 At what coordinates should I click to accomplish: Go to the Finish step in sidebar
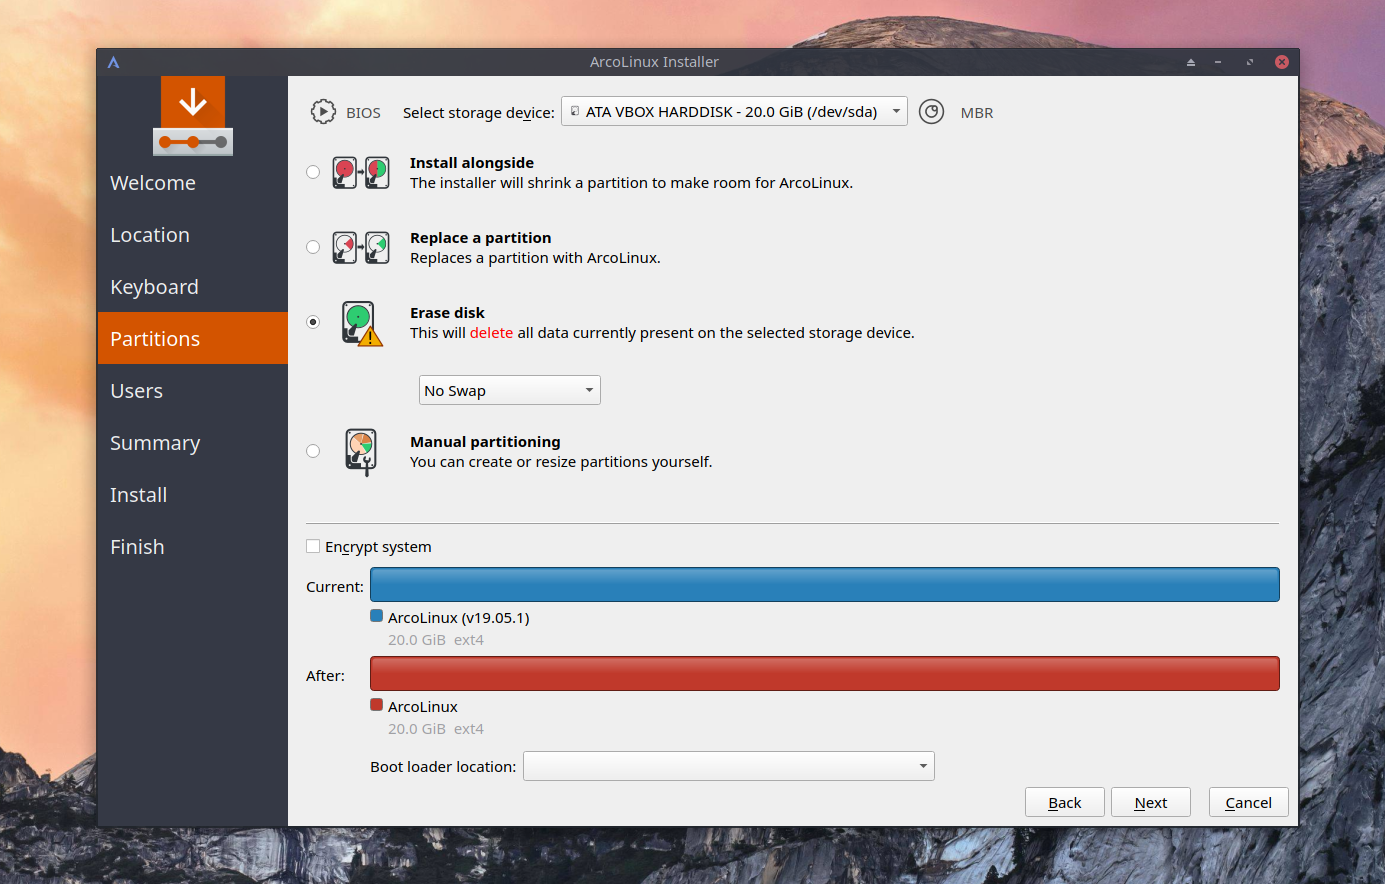tap(193, 547)
